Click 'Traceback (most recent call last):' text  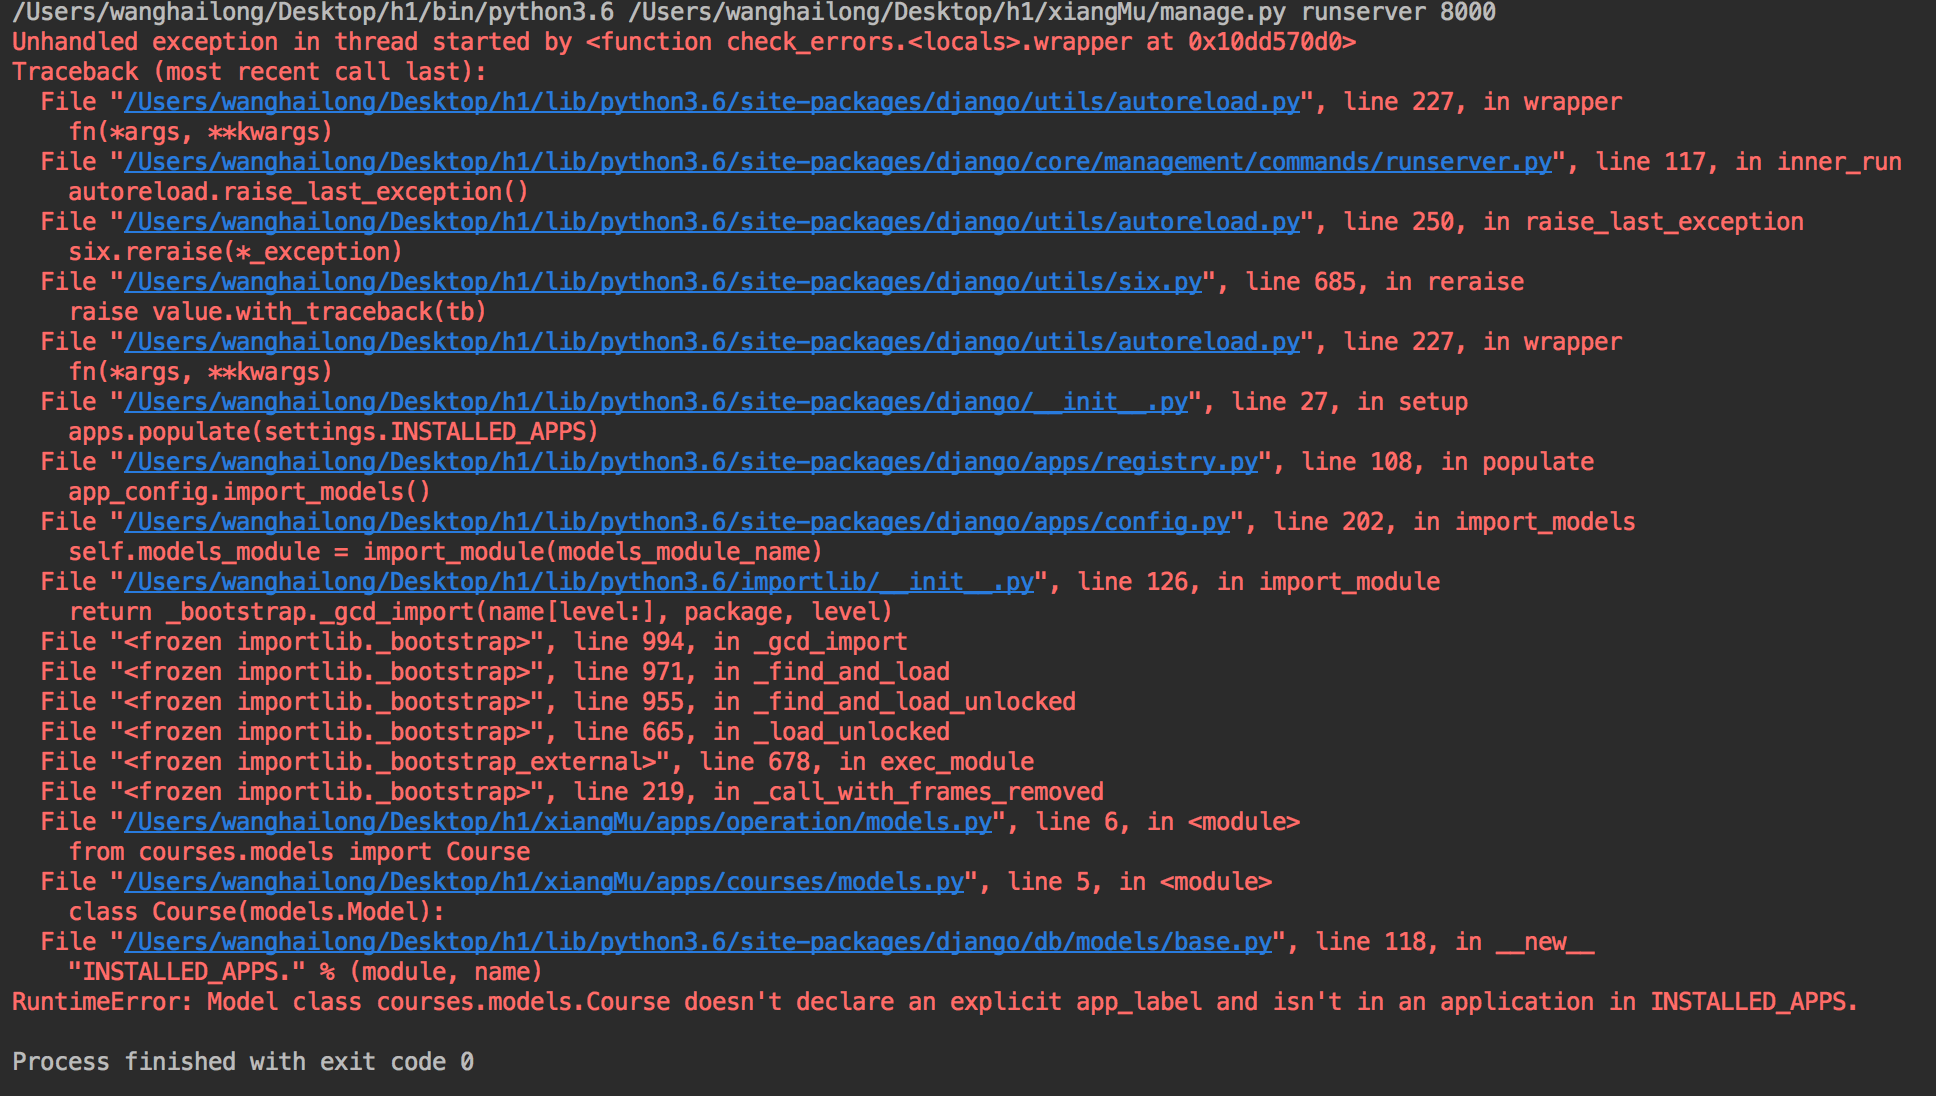[249, 72]
